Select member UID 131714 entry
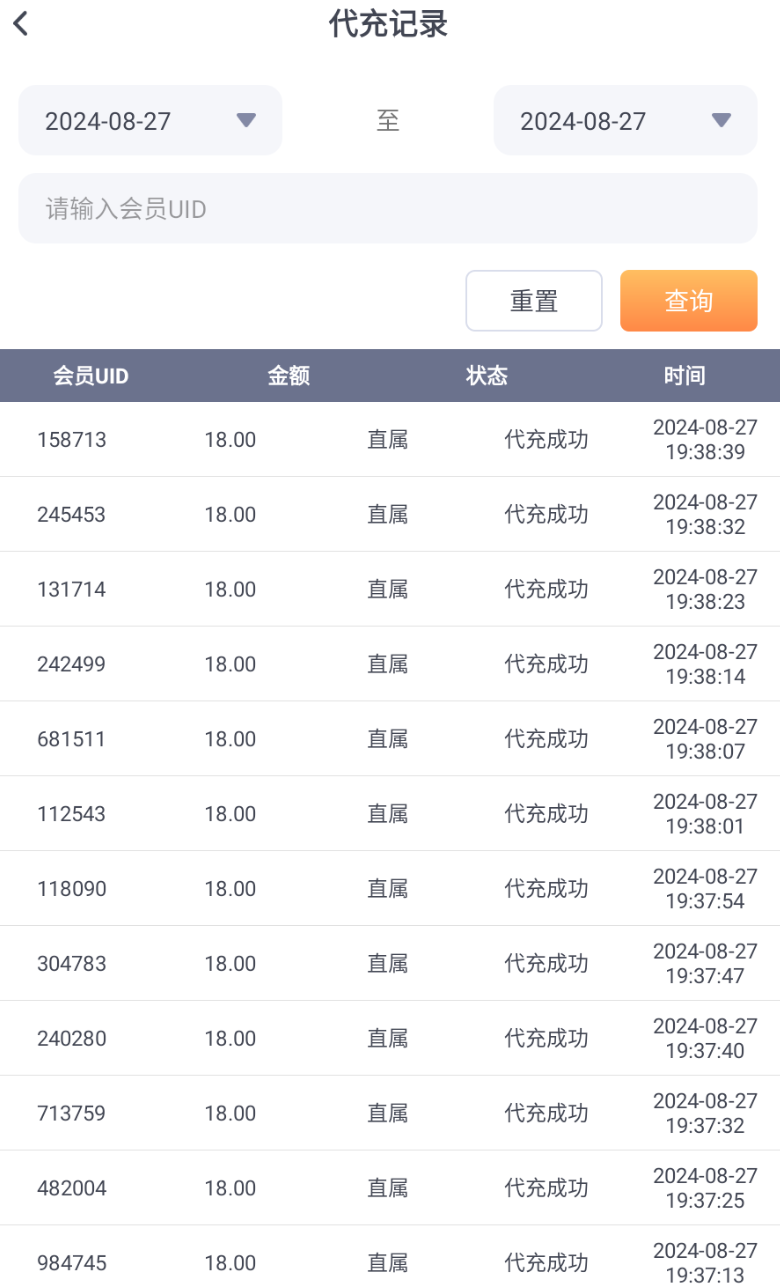The image size is (780, 1287). [72, 590]
